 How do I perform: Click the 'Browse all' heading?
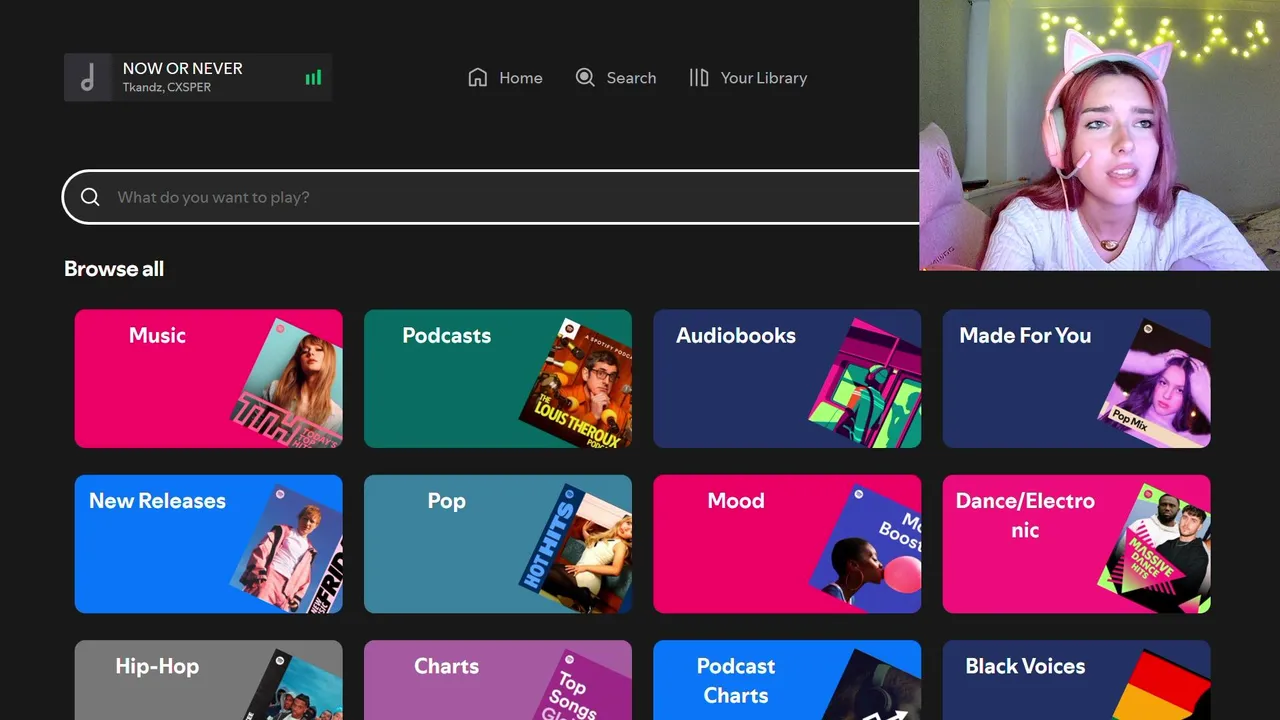[114, 269]
